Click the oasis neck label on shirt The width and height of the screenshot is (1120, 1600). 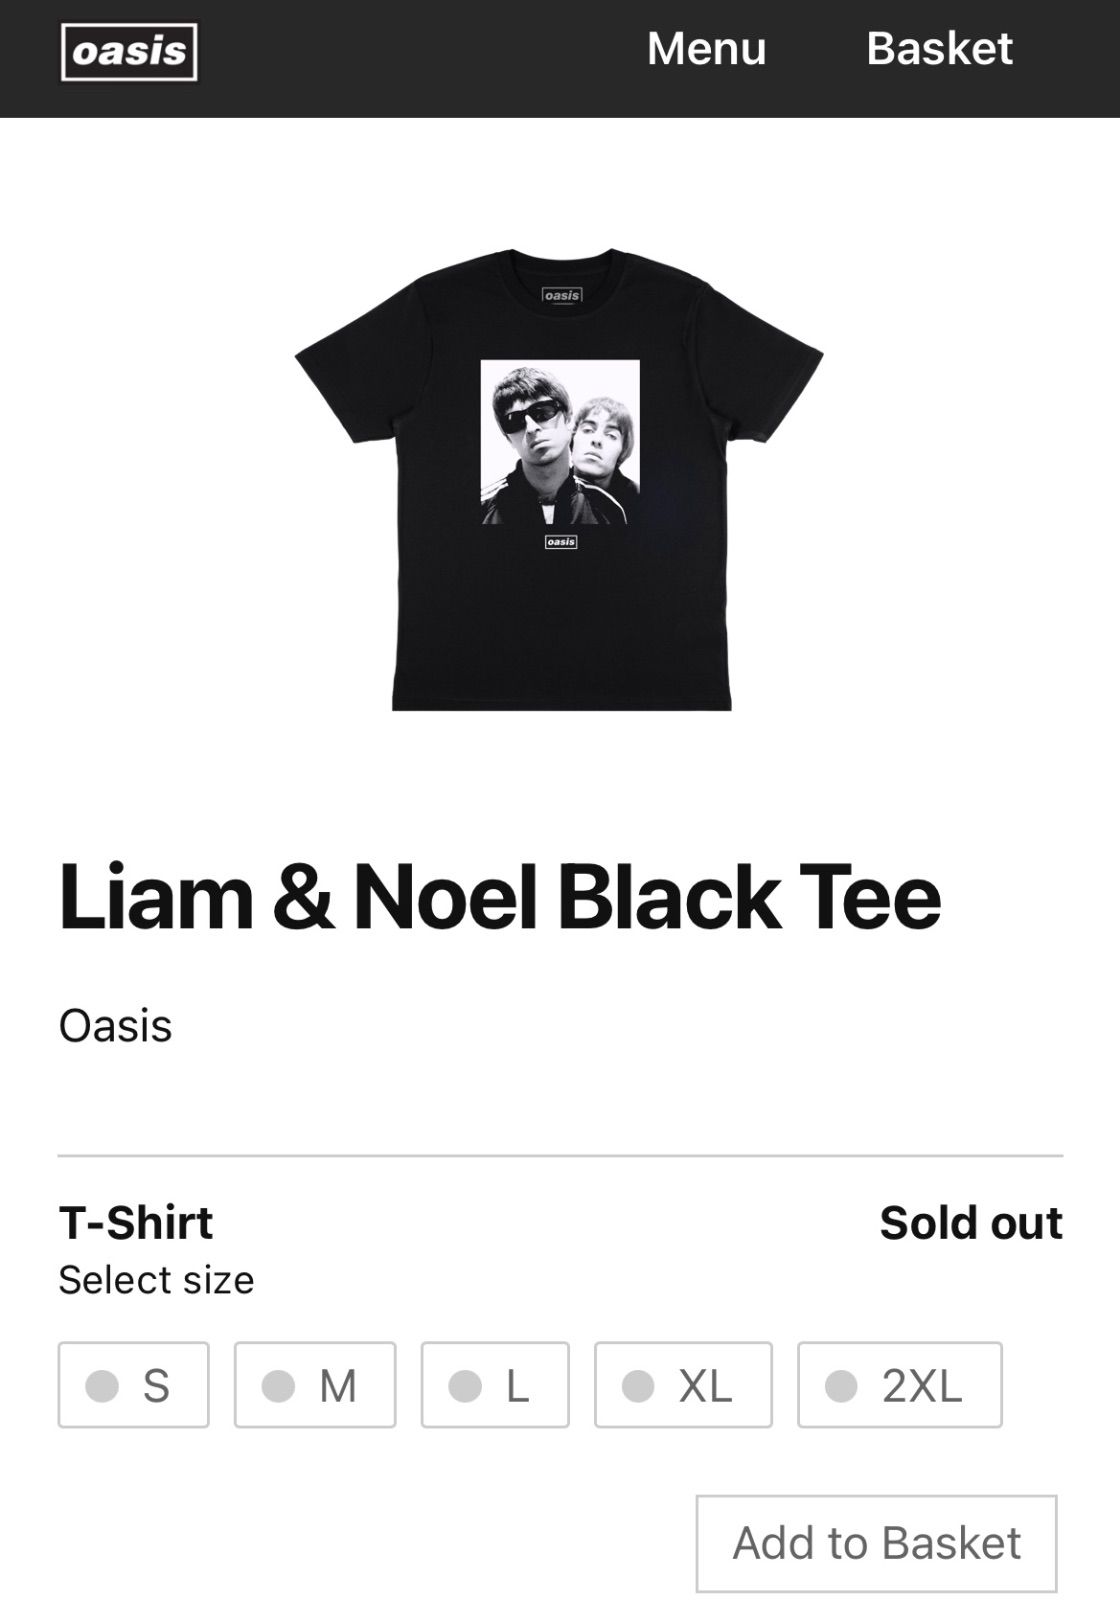(561, 295)
